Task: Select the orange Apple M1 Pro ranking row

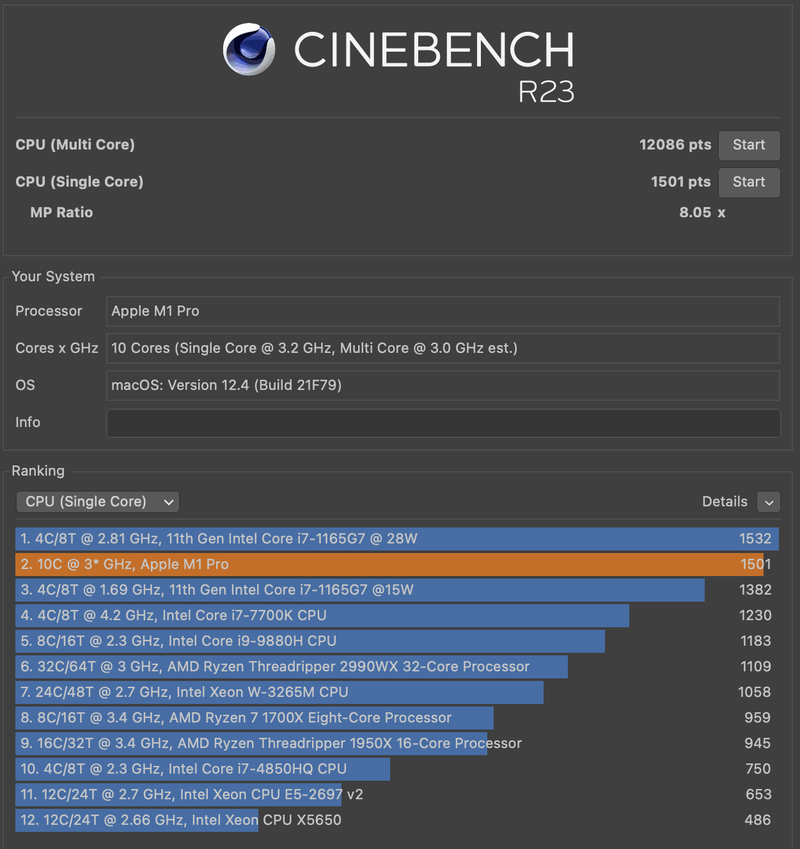Action: point(396,564)
